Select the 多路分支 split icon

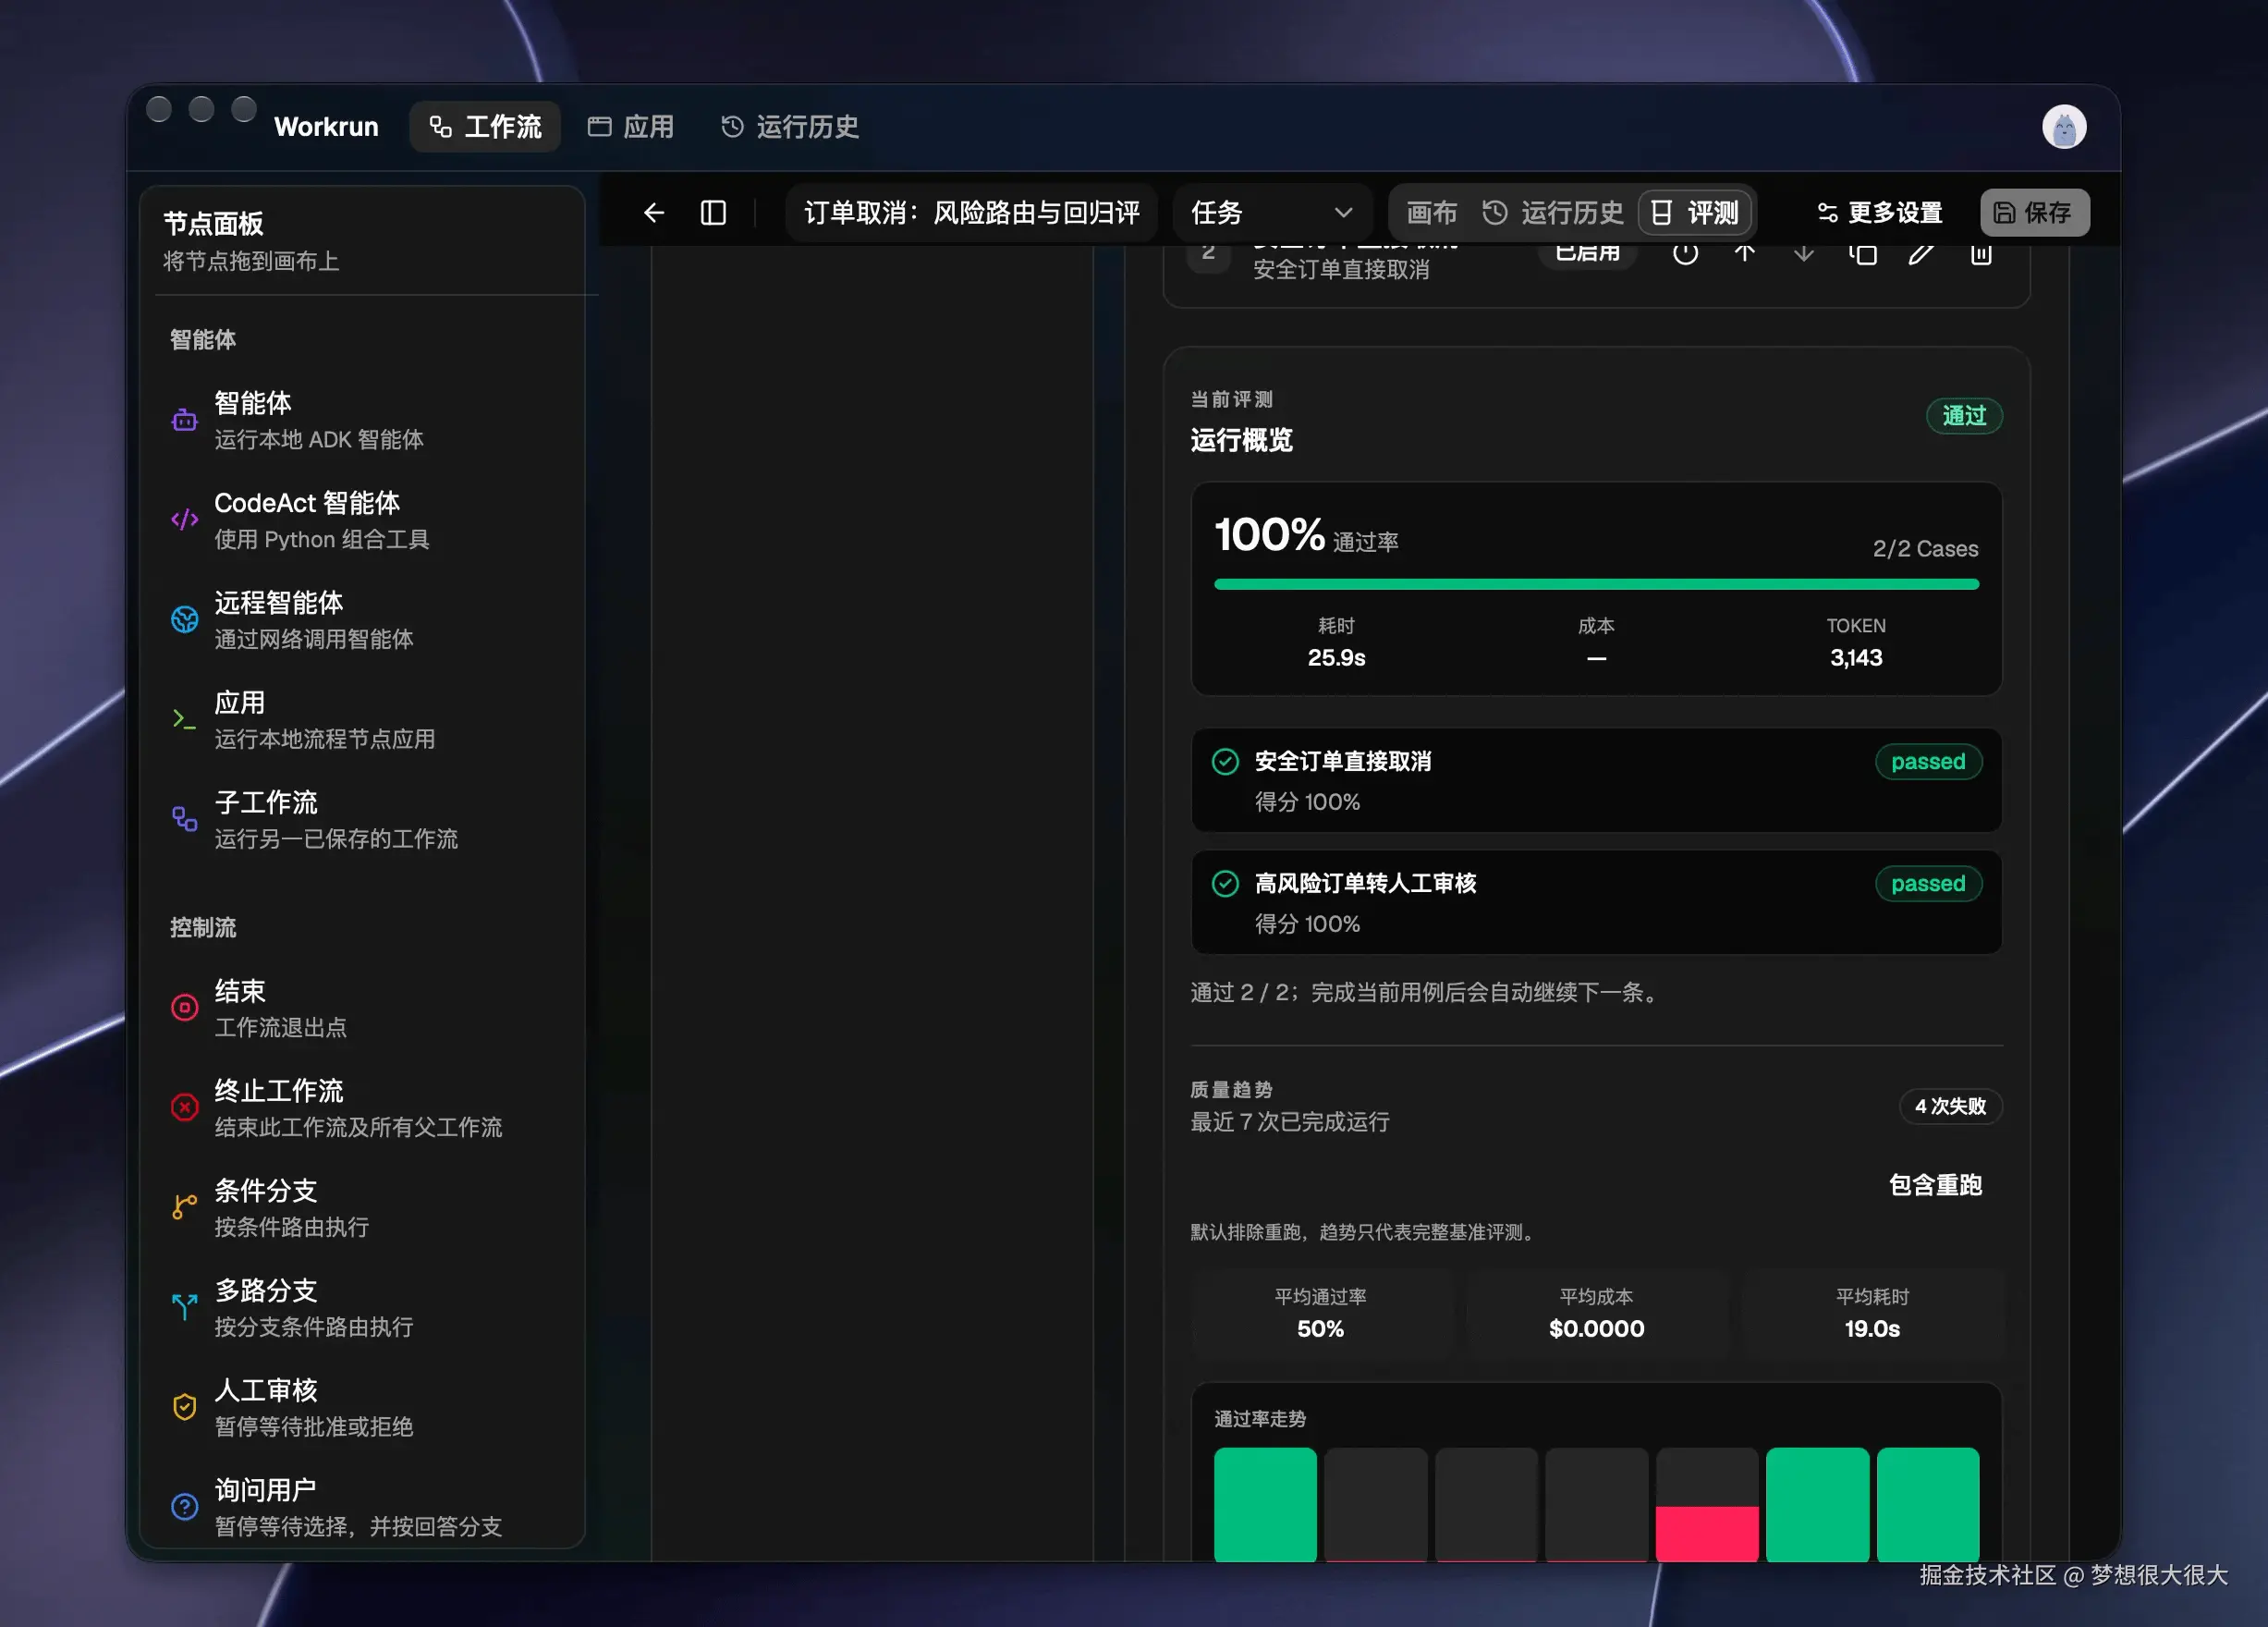(185, 1307)
